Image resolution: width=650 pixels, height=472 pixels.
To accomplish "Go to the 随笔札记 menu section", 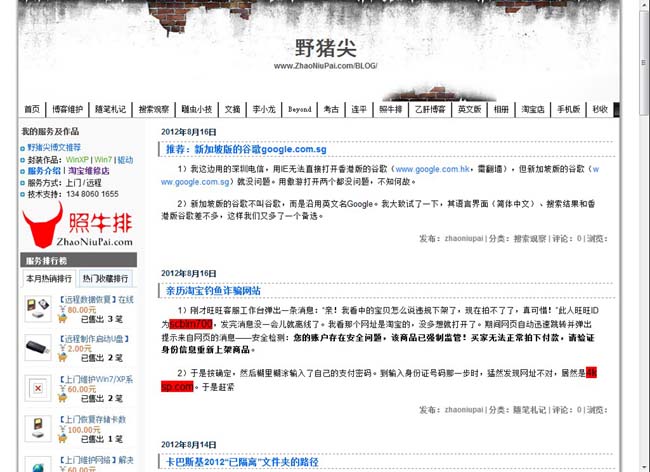I will tap(110, 109).
